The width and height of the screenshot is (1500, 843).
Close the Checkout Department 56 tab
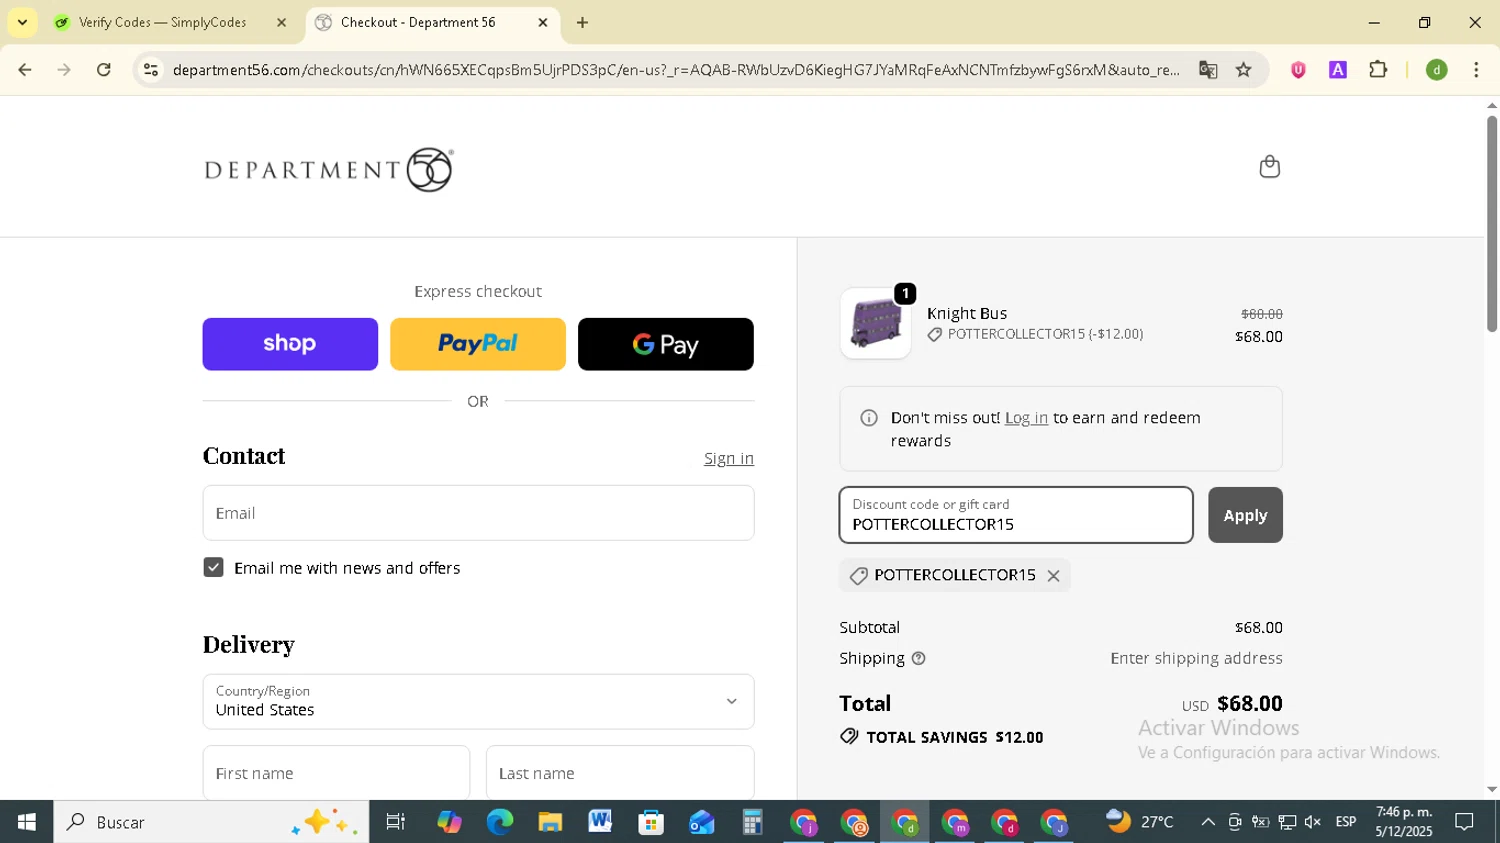click(x=543, y=22)
